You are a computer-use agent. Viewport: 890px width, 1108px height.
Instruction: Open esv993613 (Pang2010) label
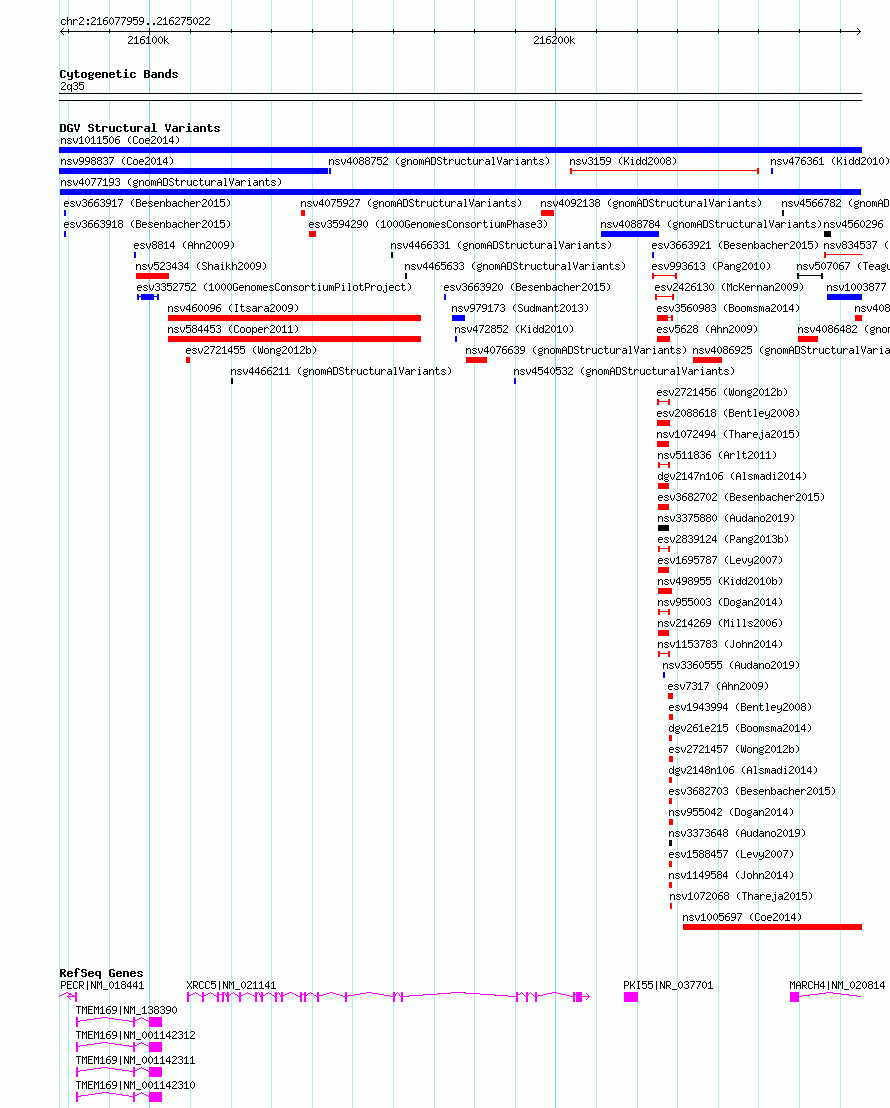pos(711,266)
